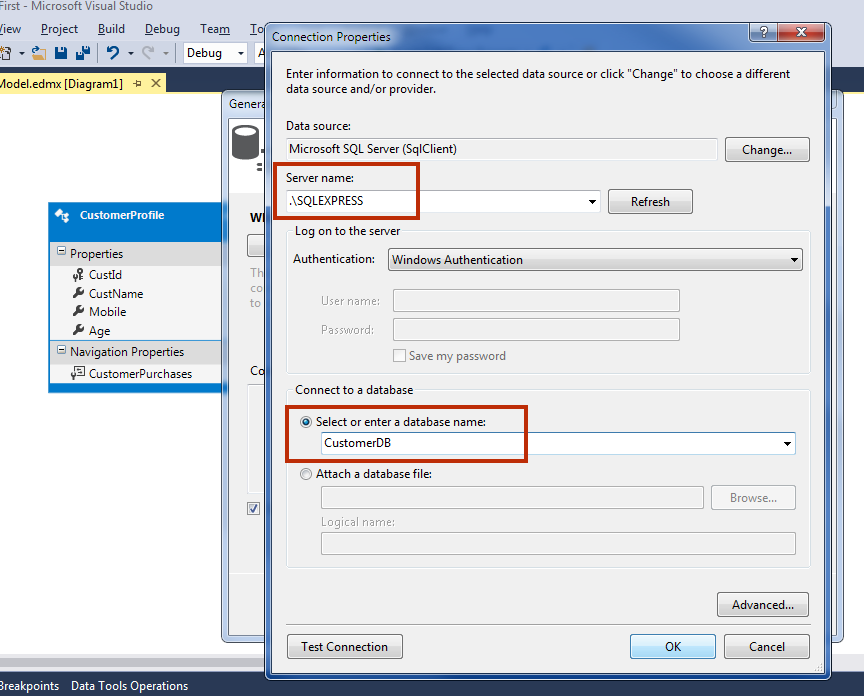Pin the Model.edmx [Diagram1] tab
Image resolution: width=864 pixels, height=696 pixels.
(x=137, y=83)
